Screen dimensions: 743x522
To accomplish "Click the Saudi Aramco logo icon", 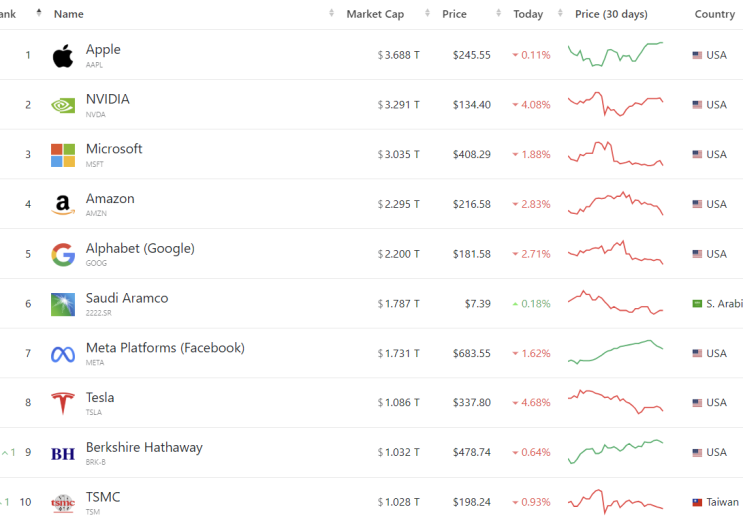I will (63, 304).
